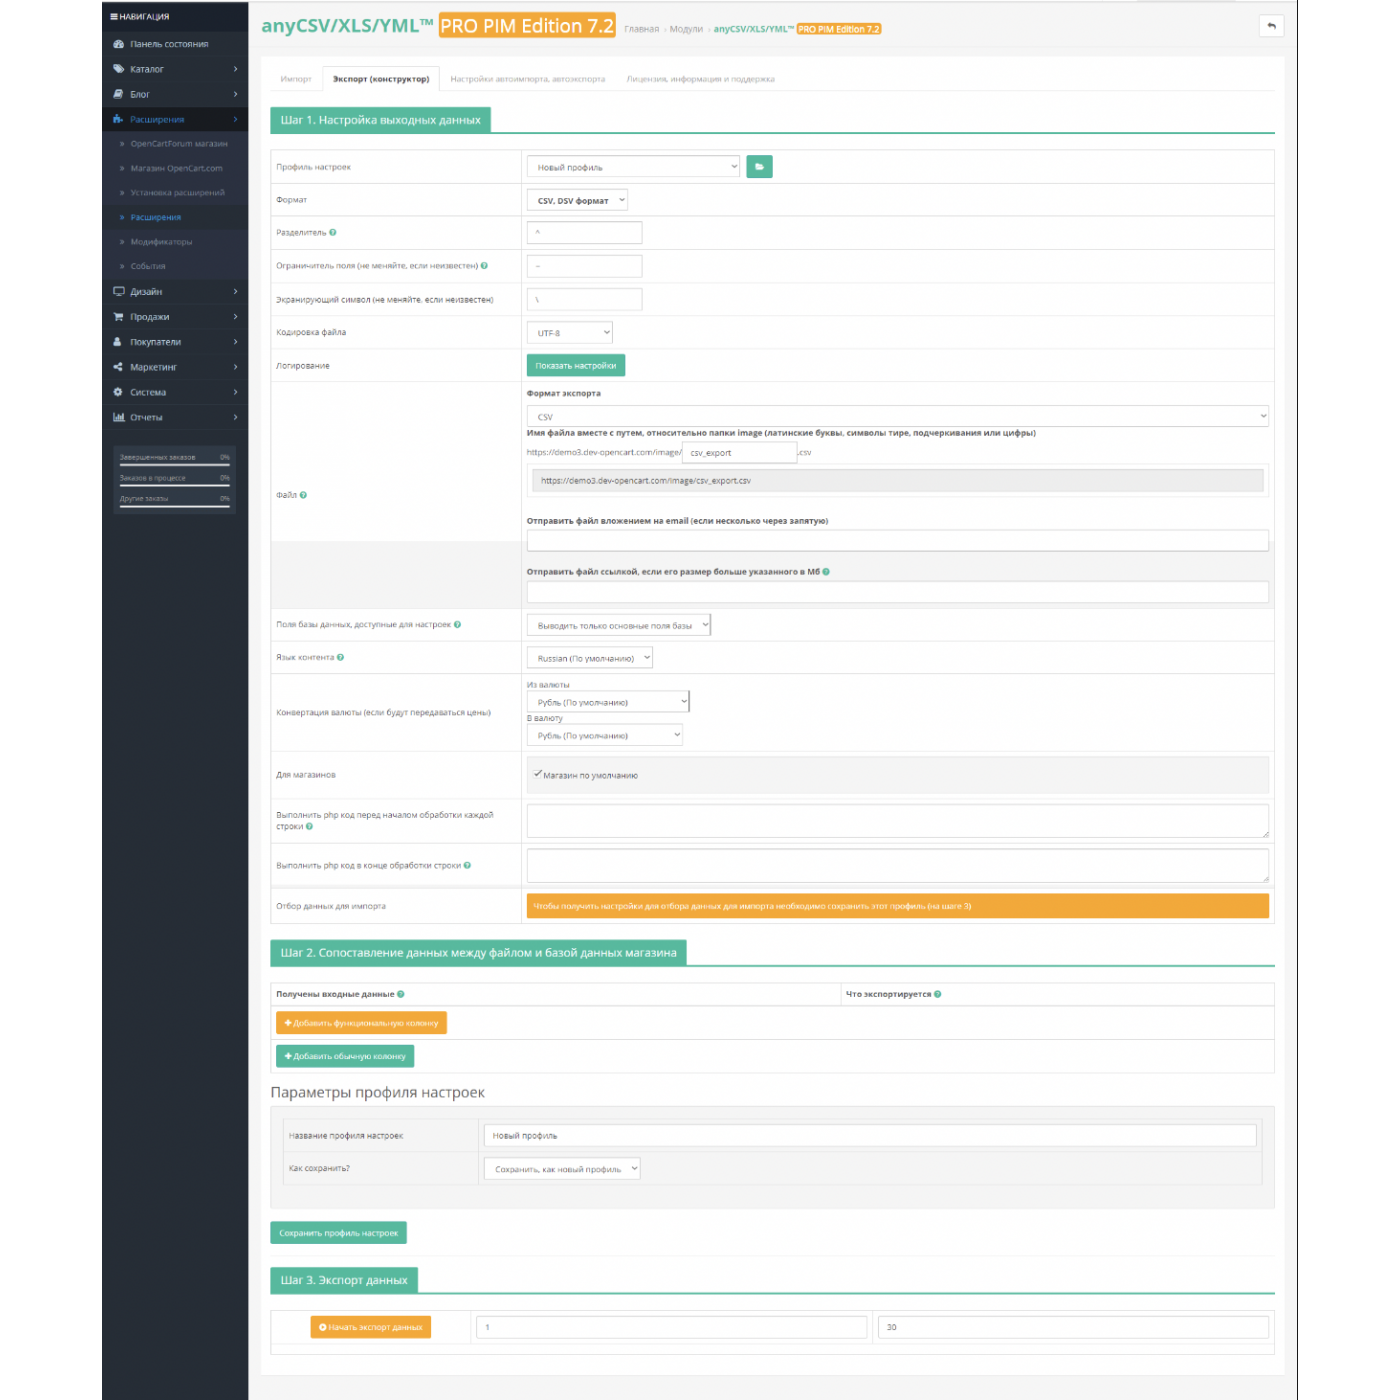Click the Завершенных заказов progress bar
1400x1400 pixels.
click(x=174, y=465)
